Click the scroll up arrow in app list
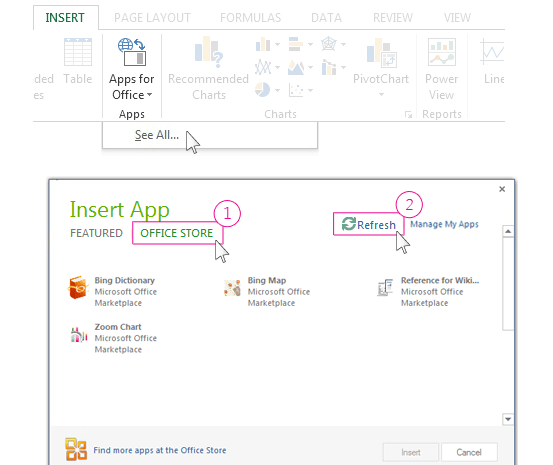 click(508, 231)
